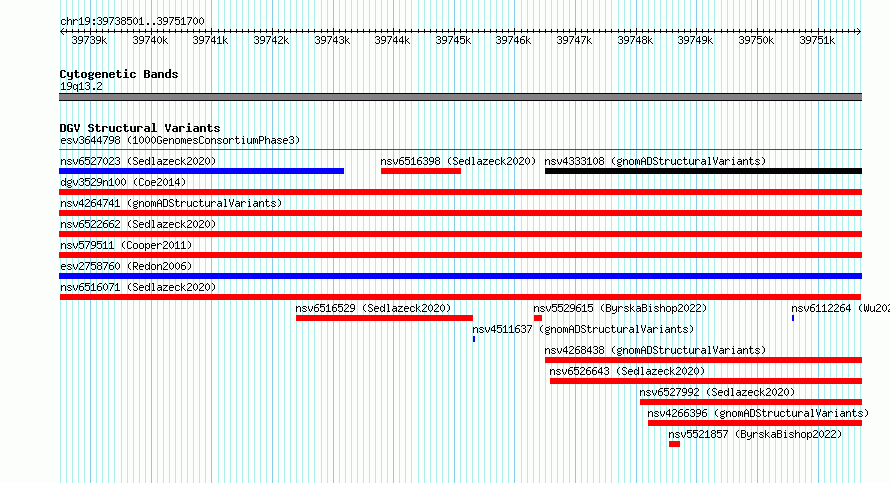Open the nsv579511 (Cooper2011) label

pyautogui.click(x=126, y=245)
